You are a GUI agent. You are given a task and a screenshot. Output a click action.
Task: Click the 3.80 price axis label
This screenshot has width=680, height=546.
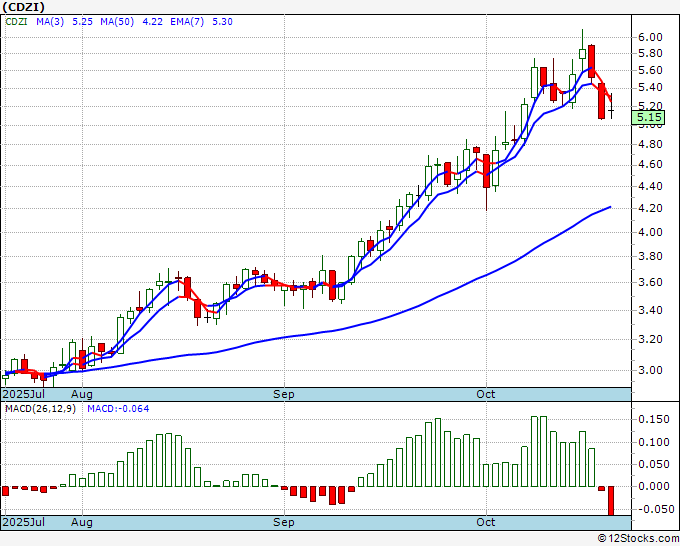tap(650, 257)
